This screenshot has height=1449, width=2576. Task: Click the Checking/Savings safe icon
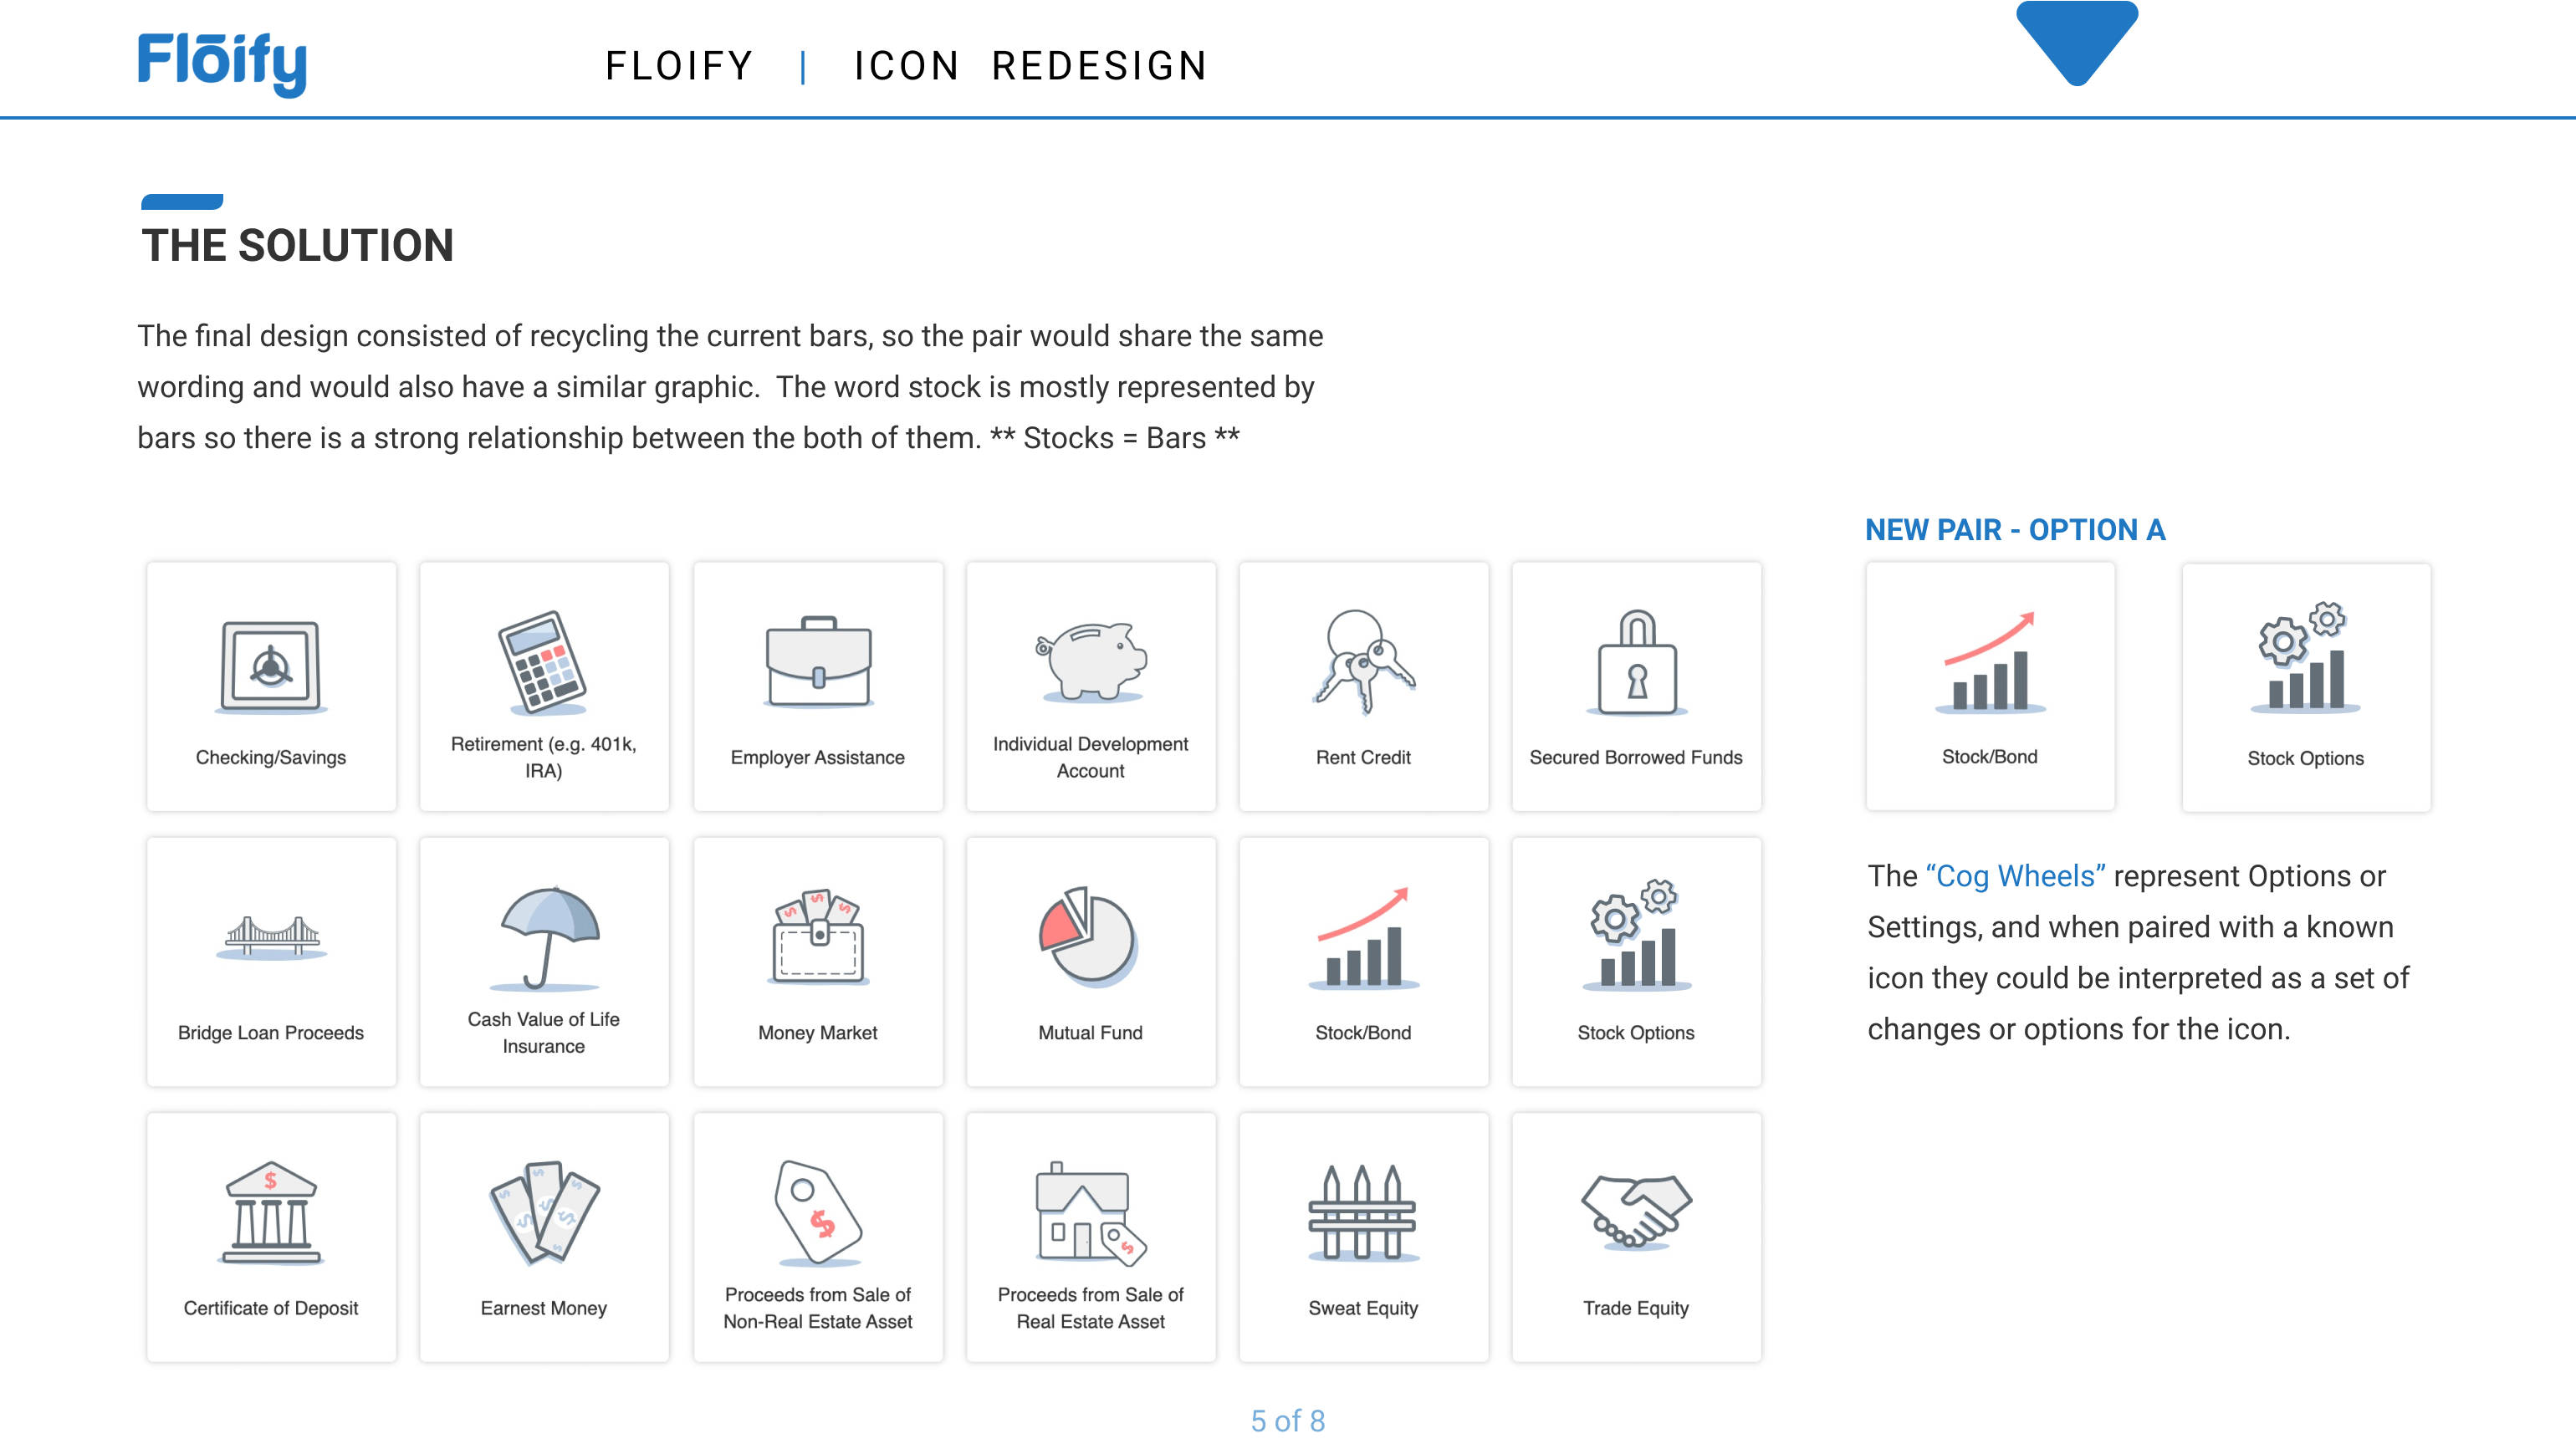coord(270,666)
